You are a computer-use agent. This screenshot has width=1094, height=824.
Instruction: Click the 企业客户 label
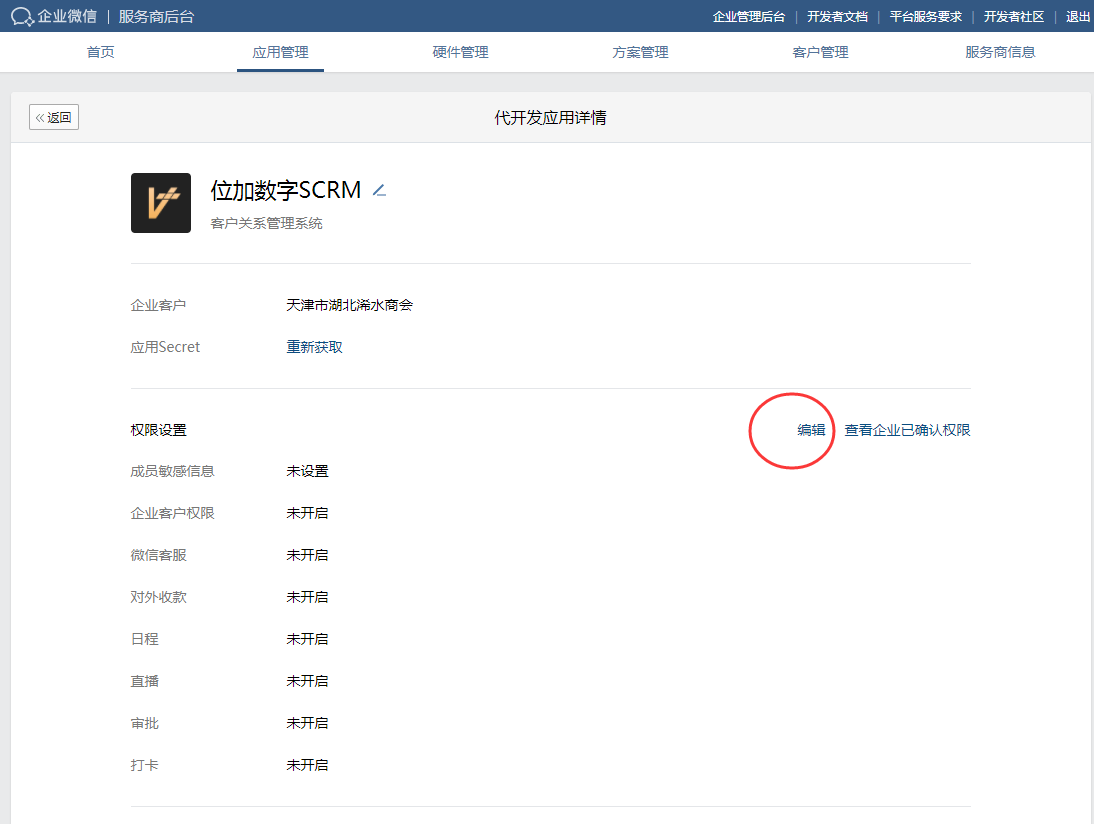(x=158, y=305)
